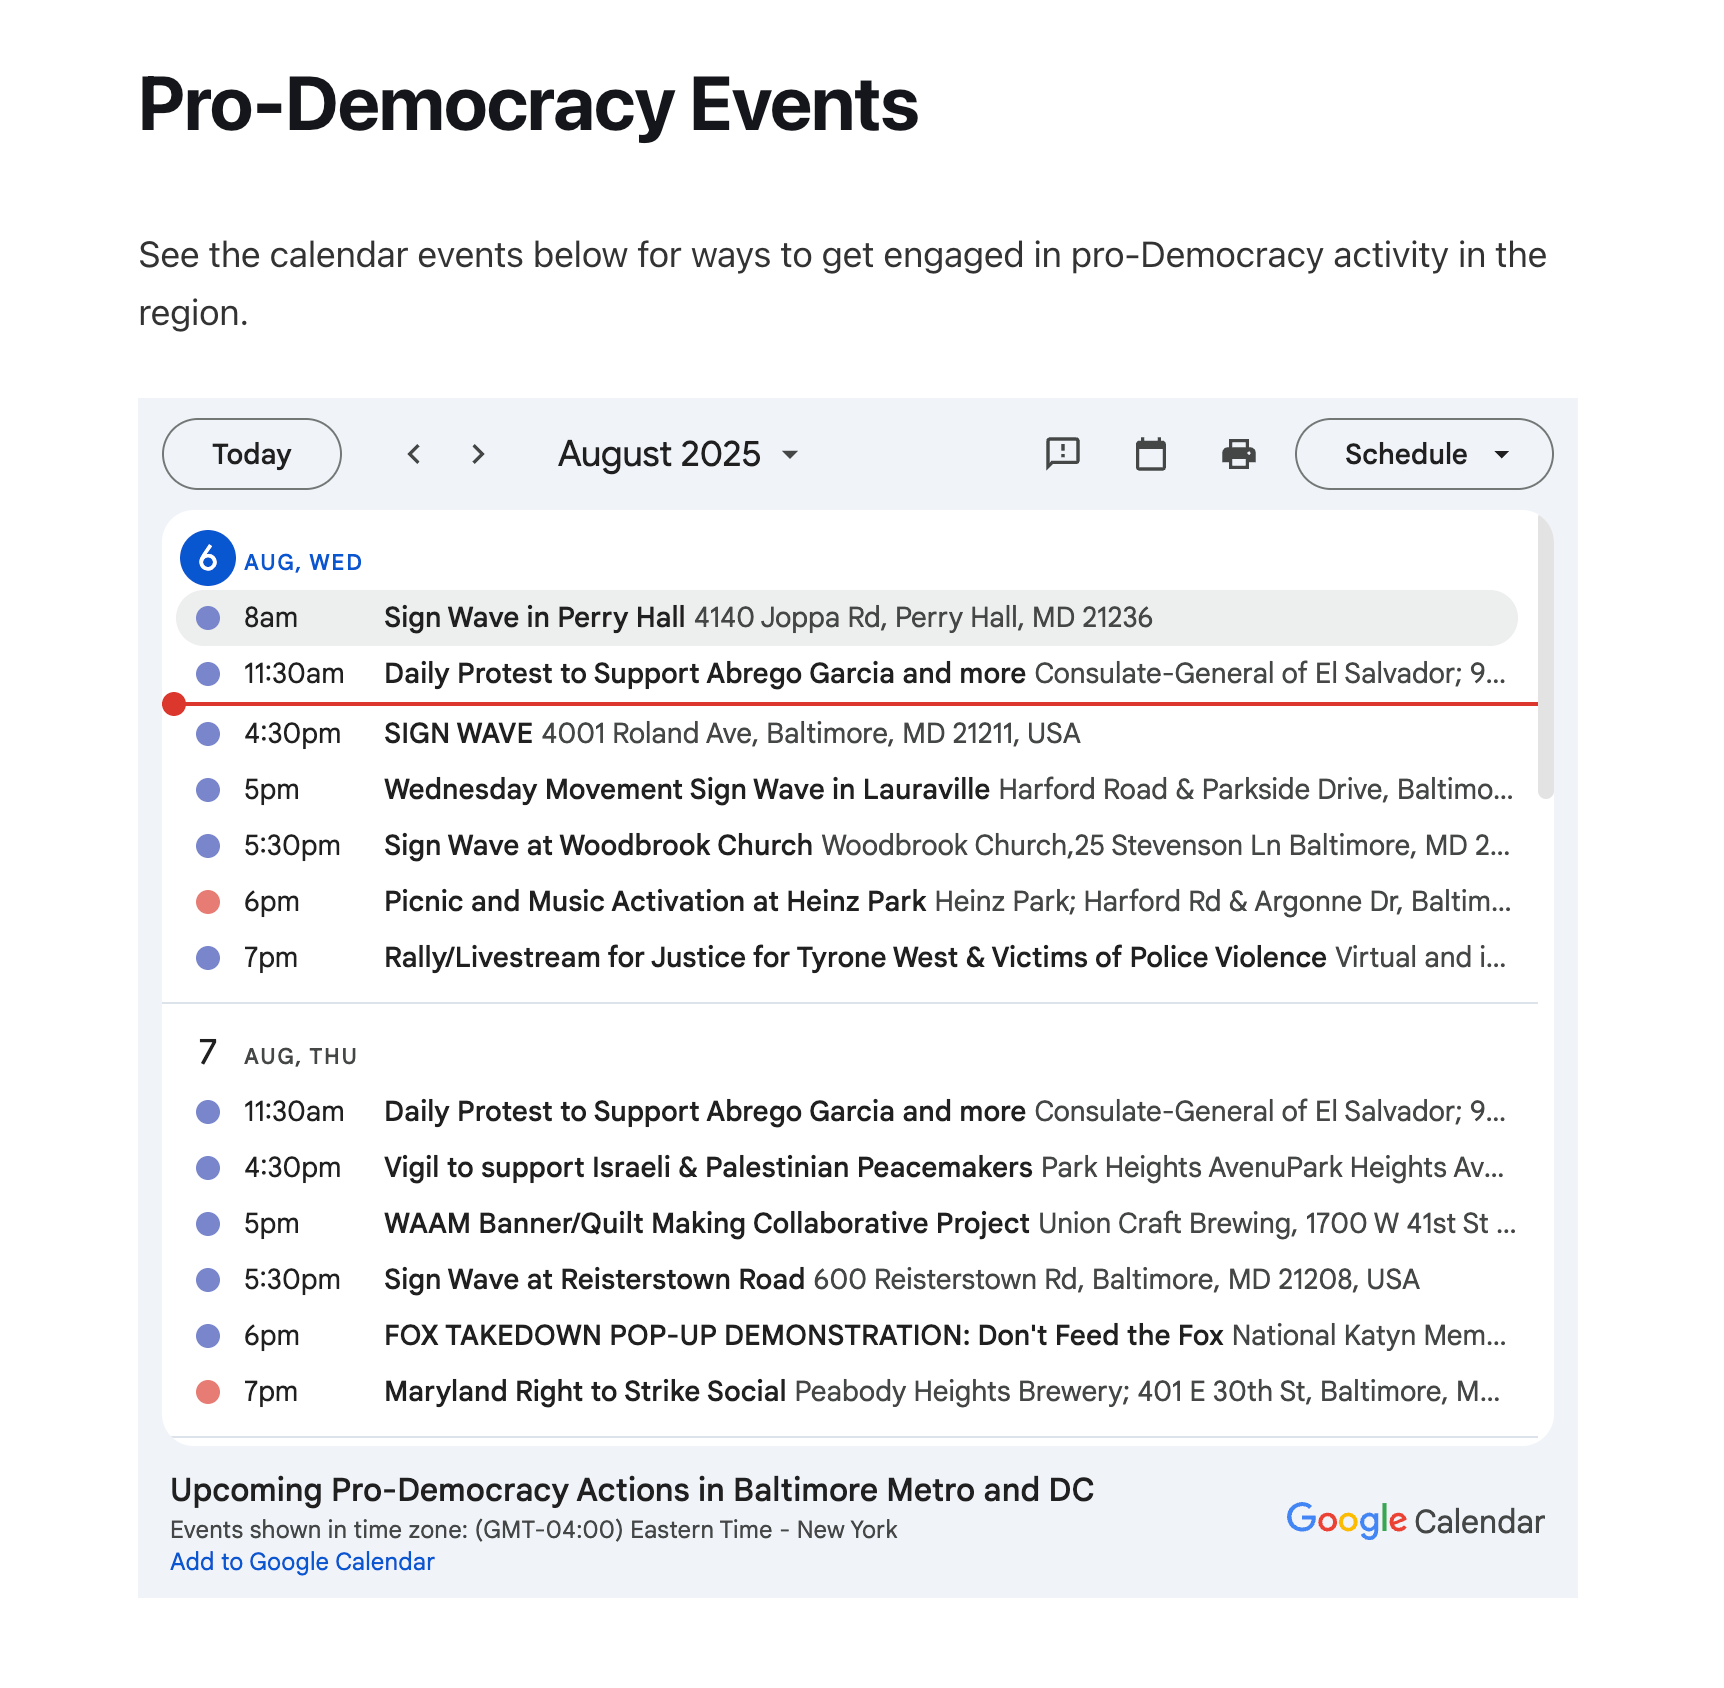Select the WAAM Banner/Quilt Making event
Image resolution: width=1724 pixels, height=1688 pixels.
pos(706,1224)
